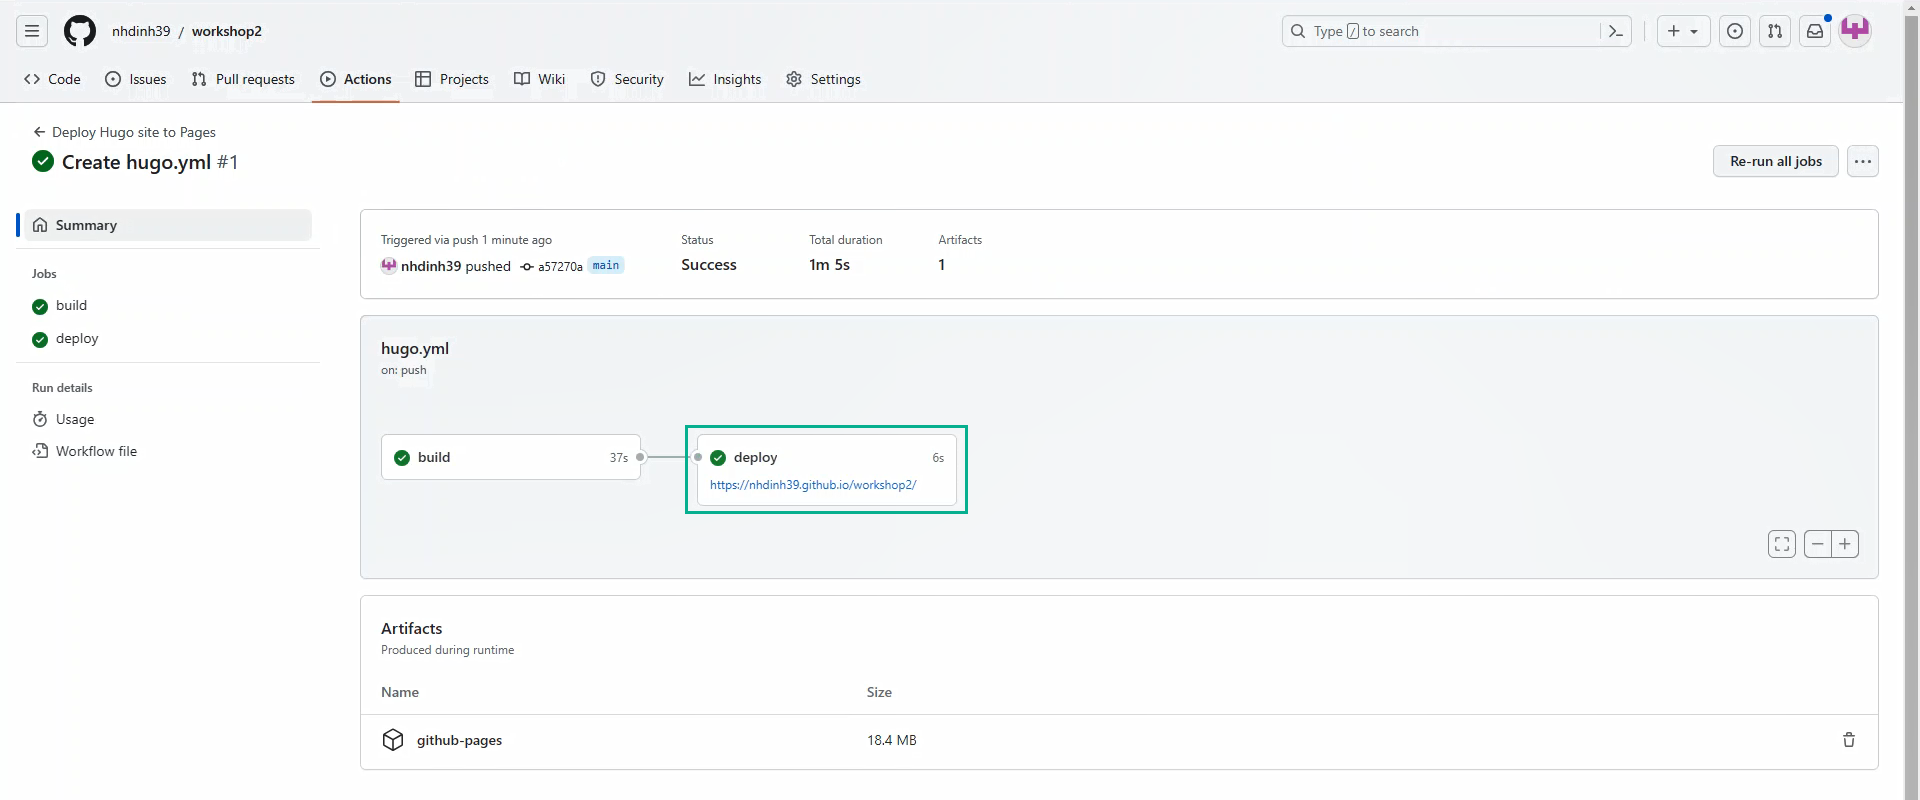Switch to the Wiki tab
1920x800 pixels.
(x=539, y=79)
